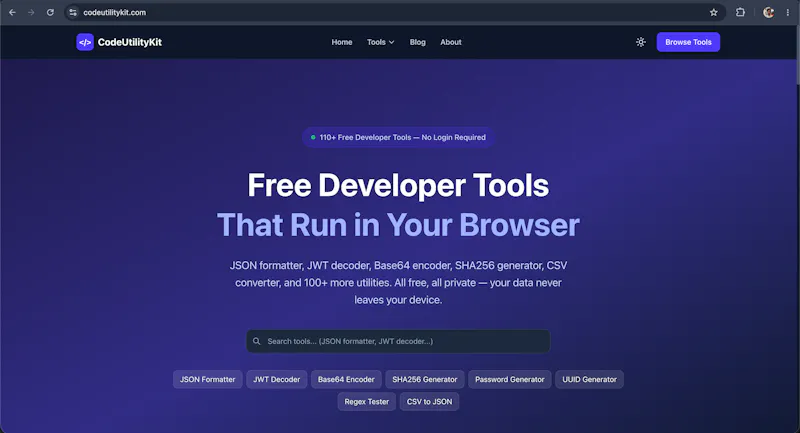Open the JWT Decoder tool chip
Image resolution: width=800 pixels, height=433 pixels.
pyautogui.click(x=277, y=379)
